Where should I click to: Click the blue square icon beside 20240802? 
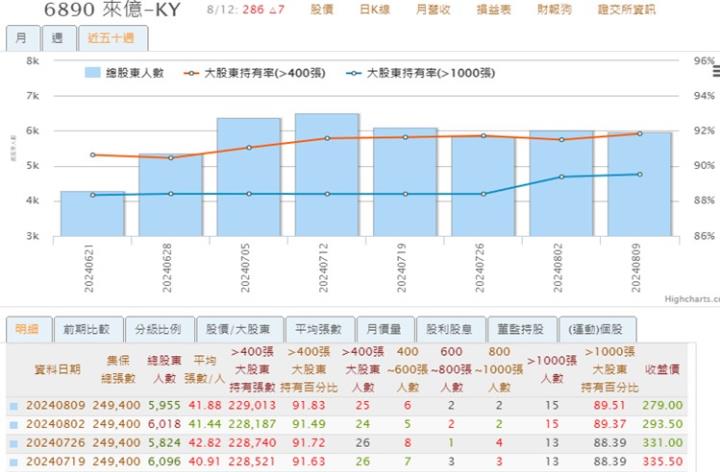point(13,424)
